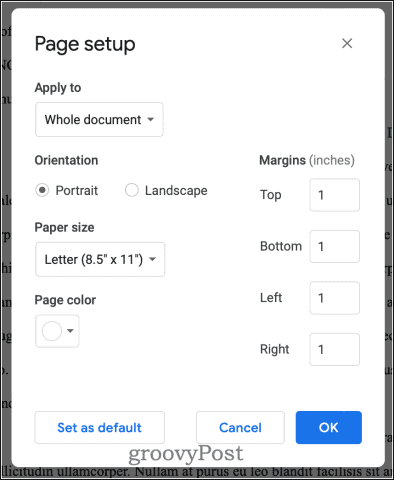Confirm with the OK button
This screenshot has height=480, width=394.
[x=329, y=427]
